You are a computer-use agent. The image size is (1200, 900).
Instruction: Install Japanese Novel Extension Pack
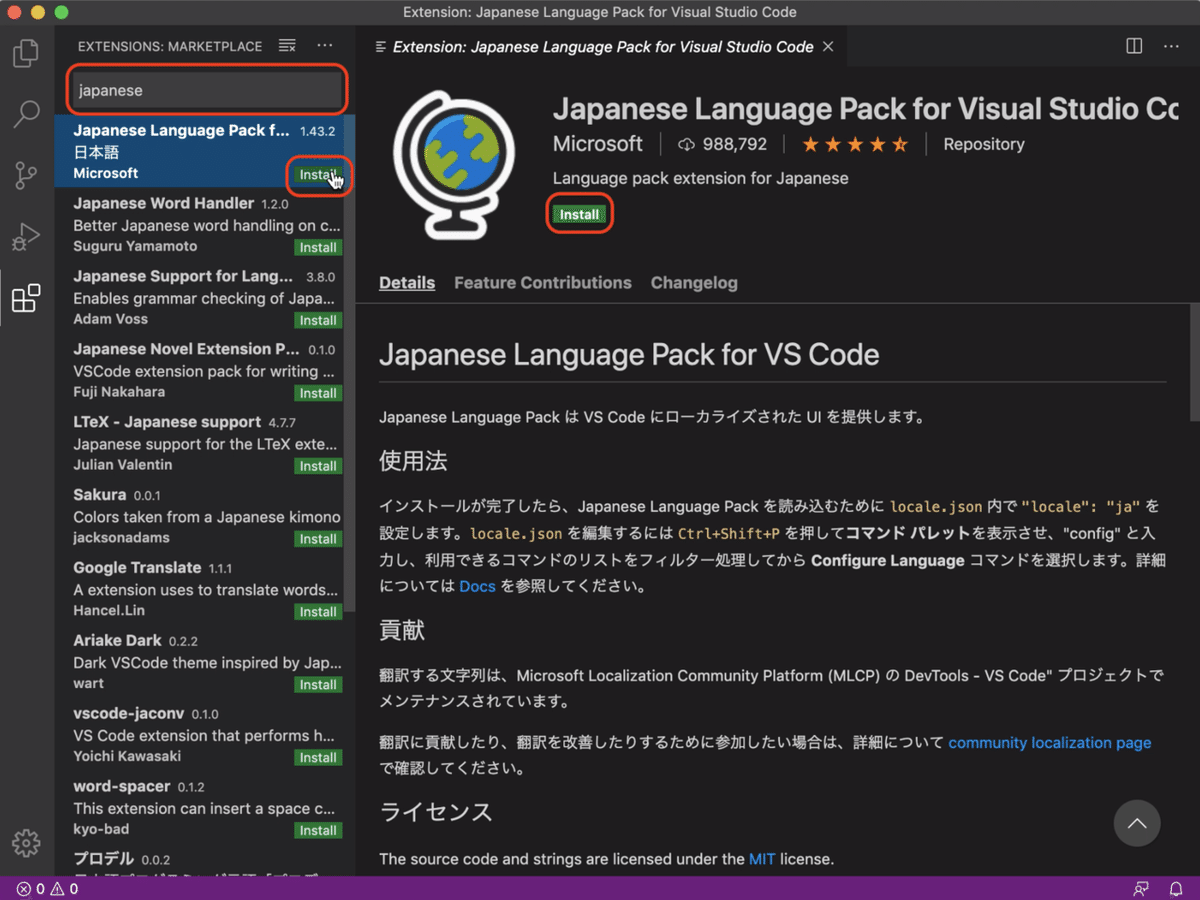click(318, 394)
